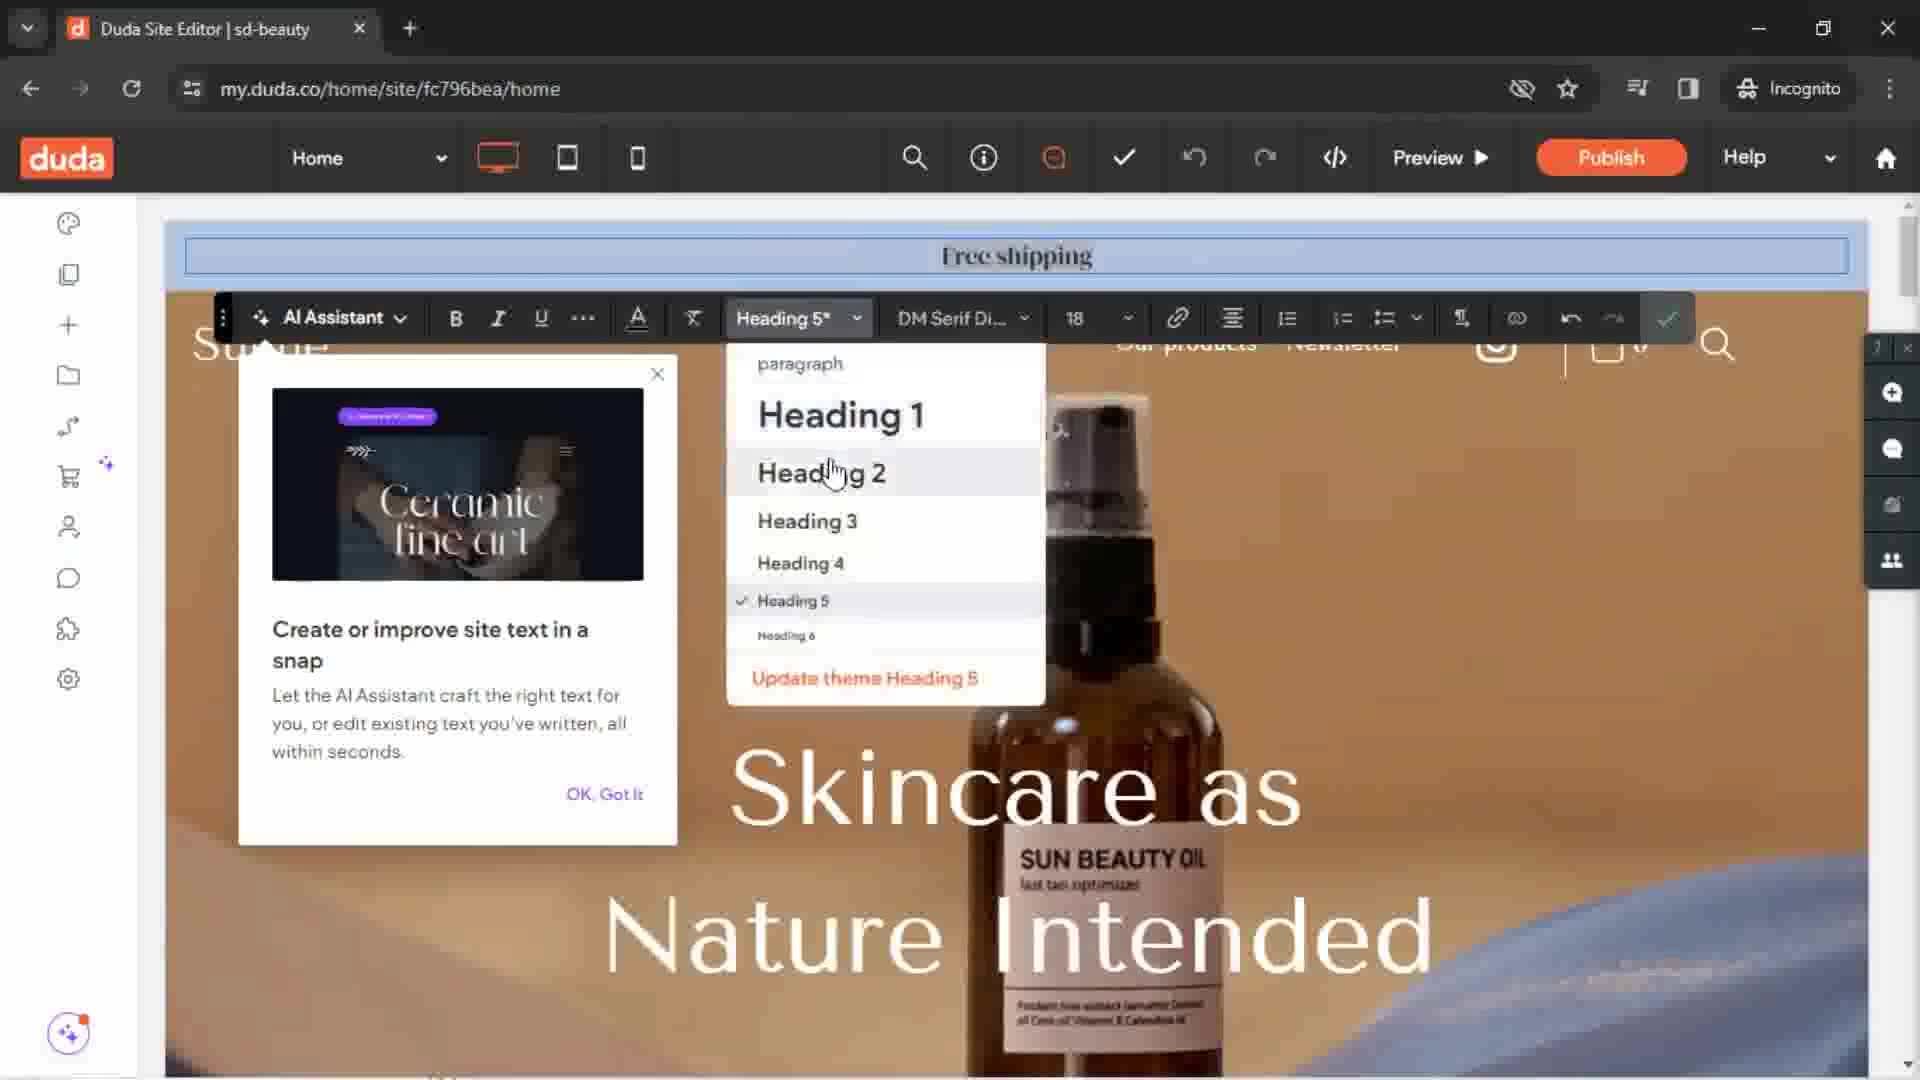Open Content library folder in sidebar
The image size is (1920, 1080).
(68, 376)
